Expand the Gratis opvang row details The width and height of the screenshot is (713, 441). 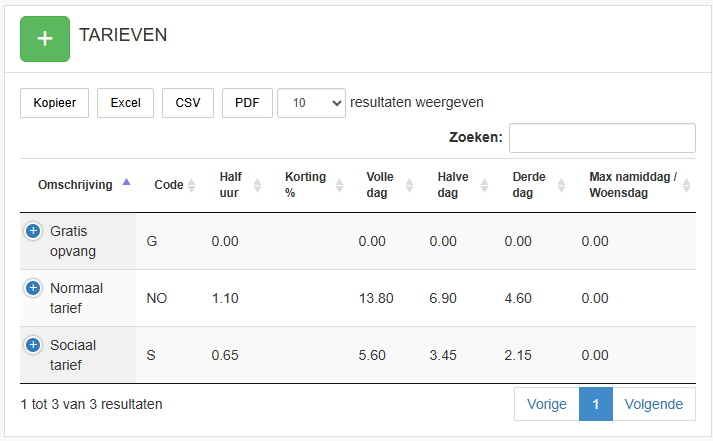[x=33, y=231]
